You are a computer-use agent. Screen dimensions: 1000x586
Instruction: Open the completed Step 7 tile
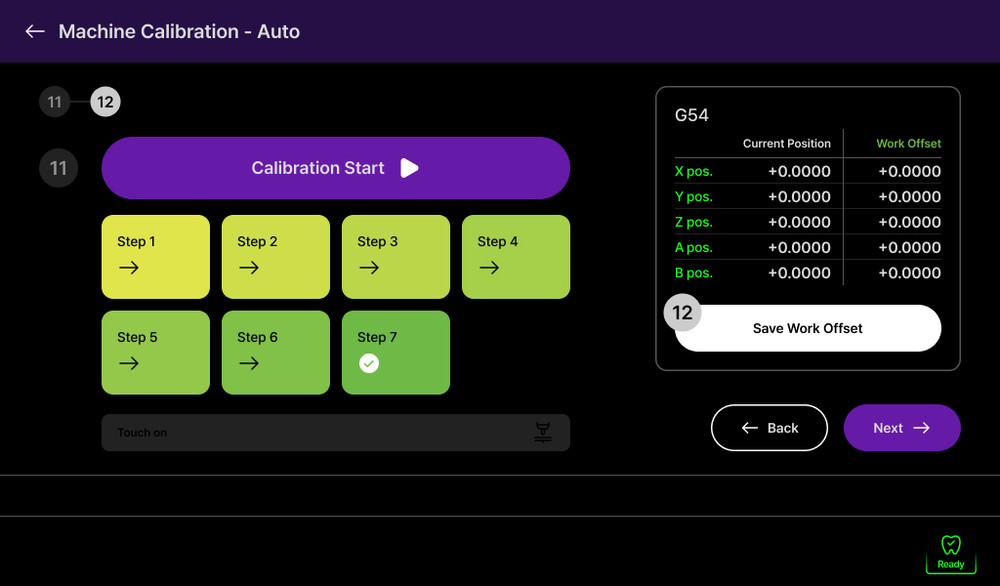(x=396, y=353)
